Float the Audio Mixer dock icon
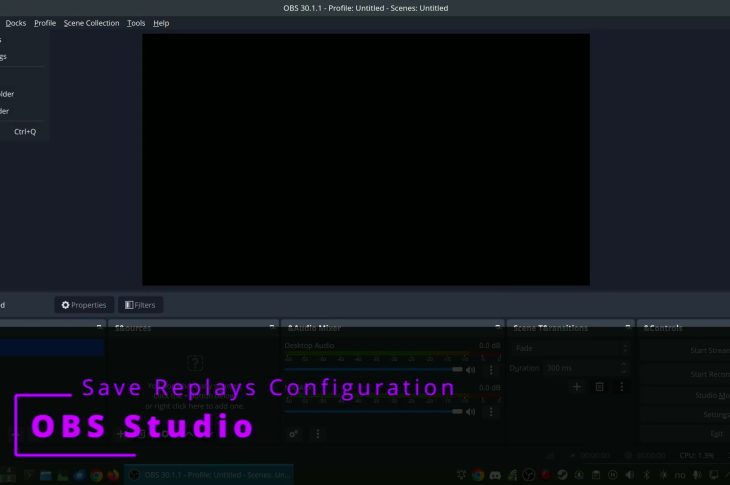Viewport: 730px width, 485px height. pyautogui.click(x=498, y=327)
